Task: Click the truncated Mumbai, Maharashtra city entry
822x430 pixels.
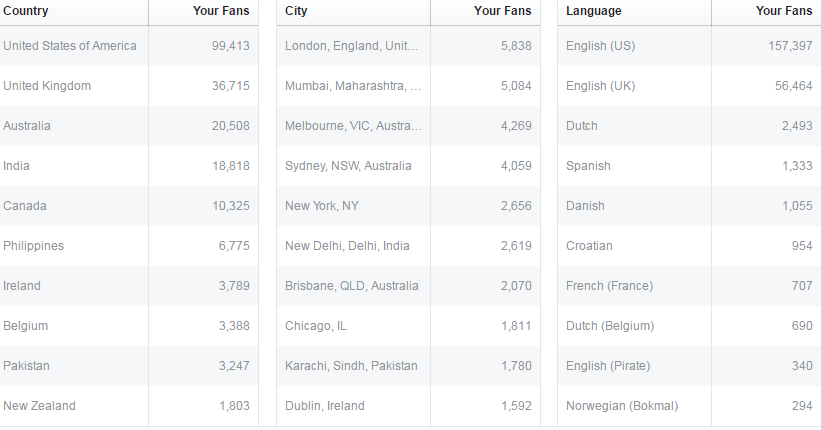Action: (353, 86)
